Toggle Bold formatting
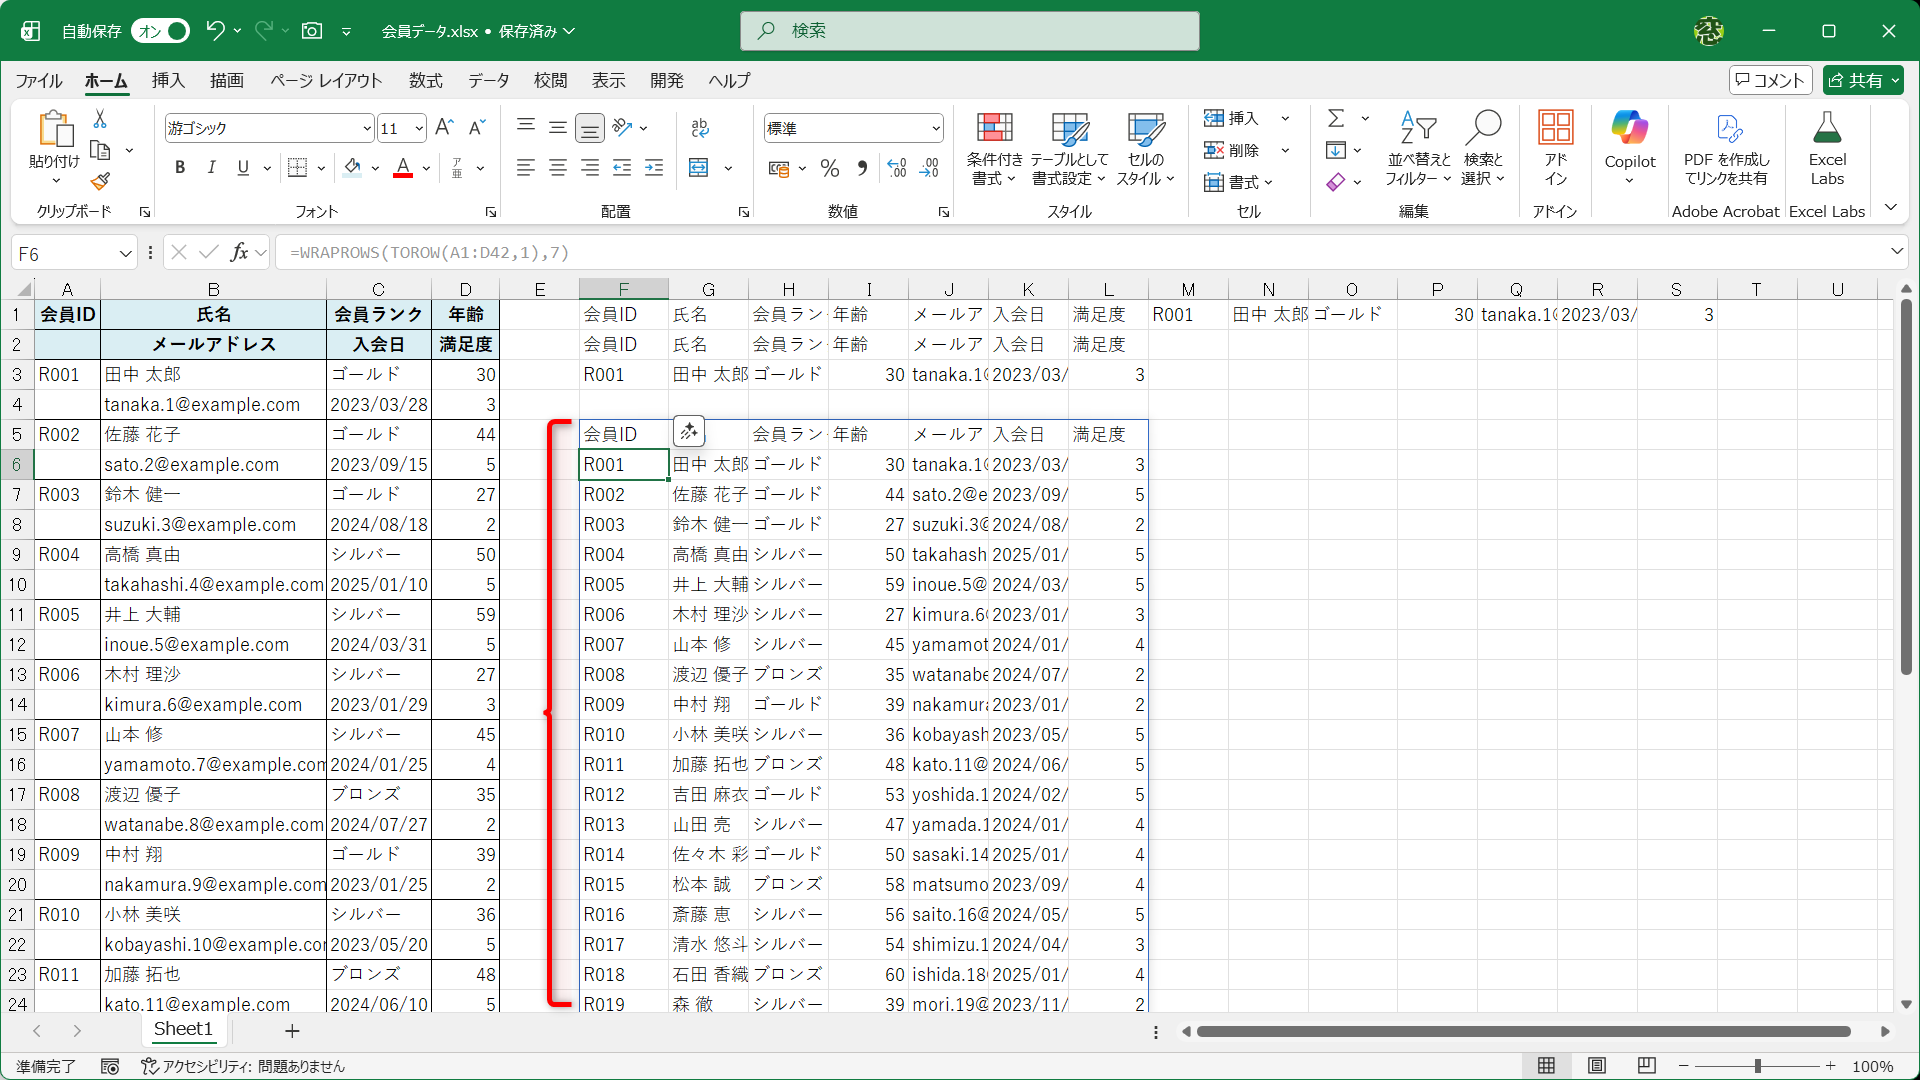This screenshot has height=1080, width=1920. tap(180, 168)
